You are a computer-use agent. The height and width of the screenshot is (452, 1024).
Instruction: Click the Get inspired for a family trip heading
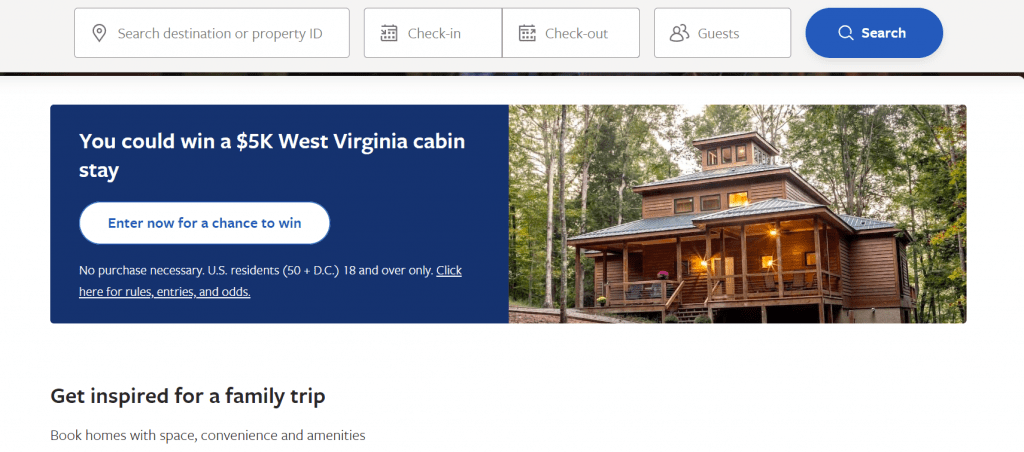(188, 396)
